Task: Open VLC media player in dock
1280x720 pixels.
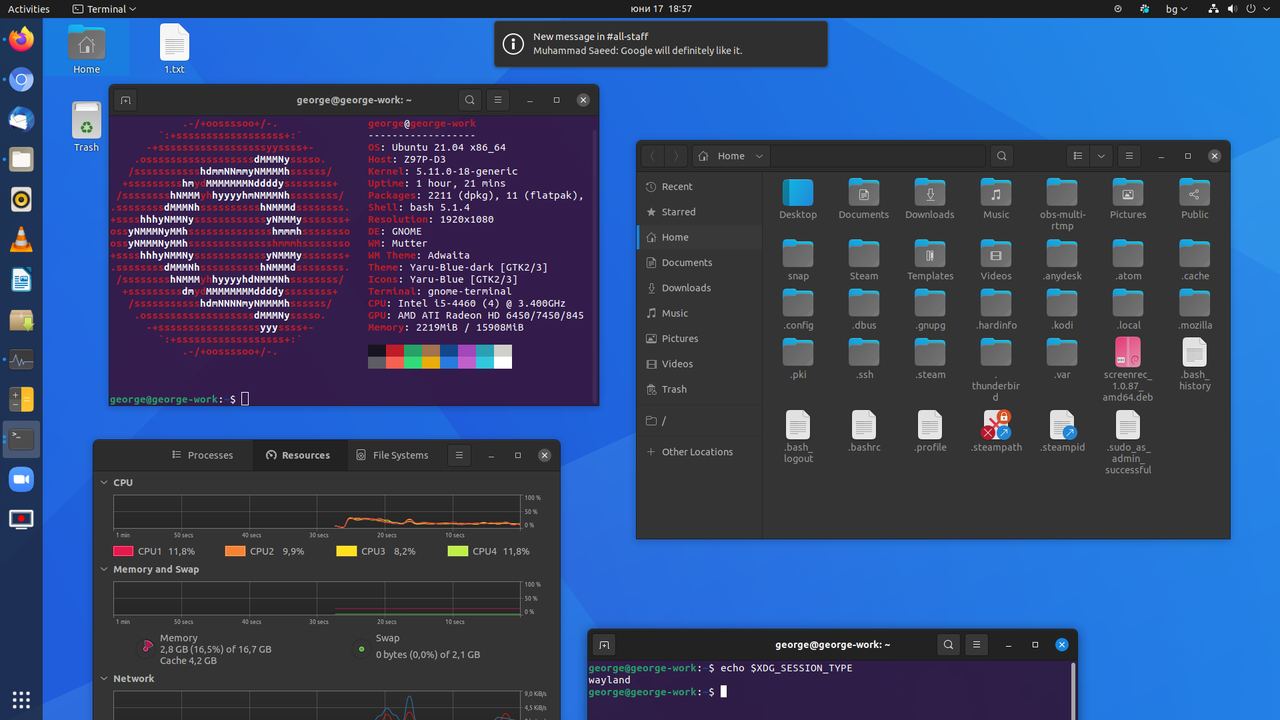Action: tap(21, 240)
